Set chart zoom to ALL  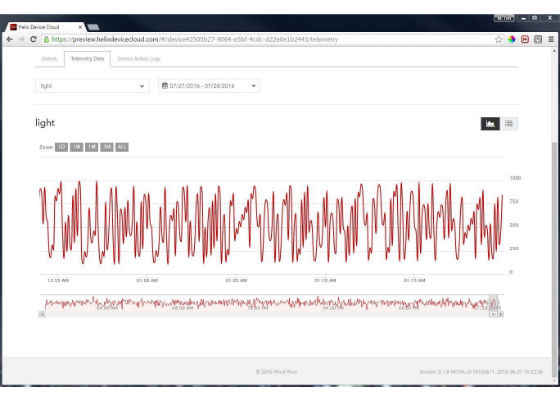122,147
